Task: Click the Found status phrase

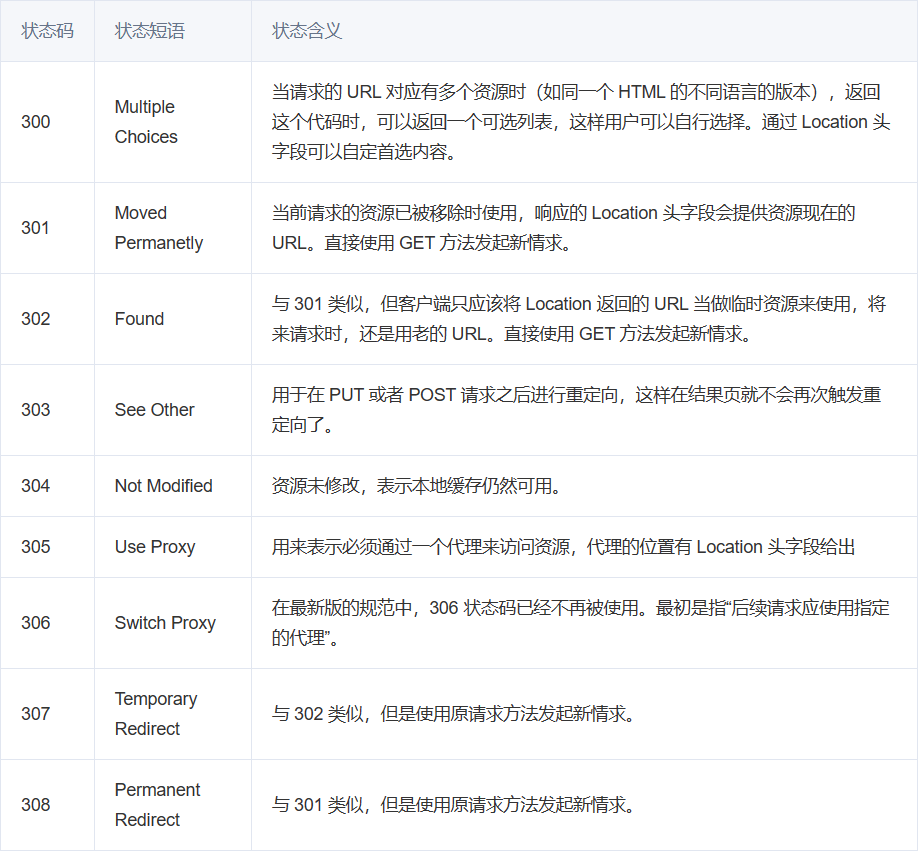Action: (139, 319)
